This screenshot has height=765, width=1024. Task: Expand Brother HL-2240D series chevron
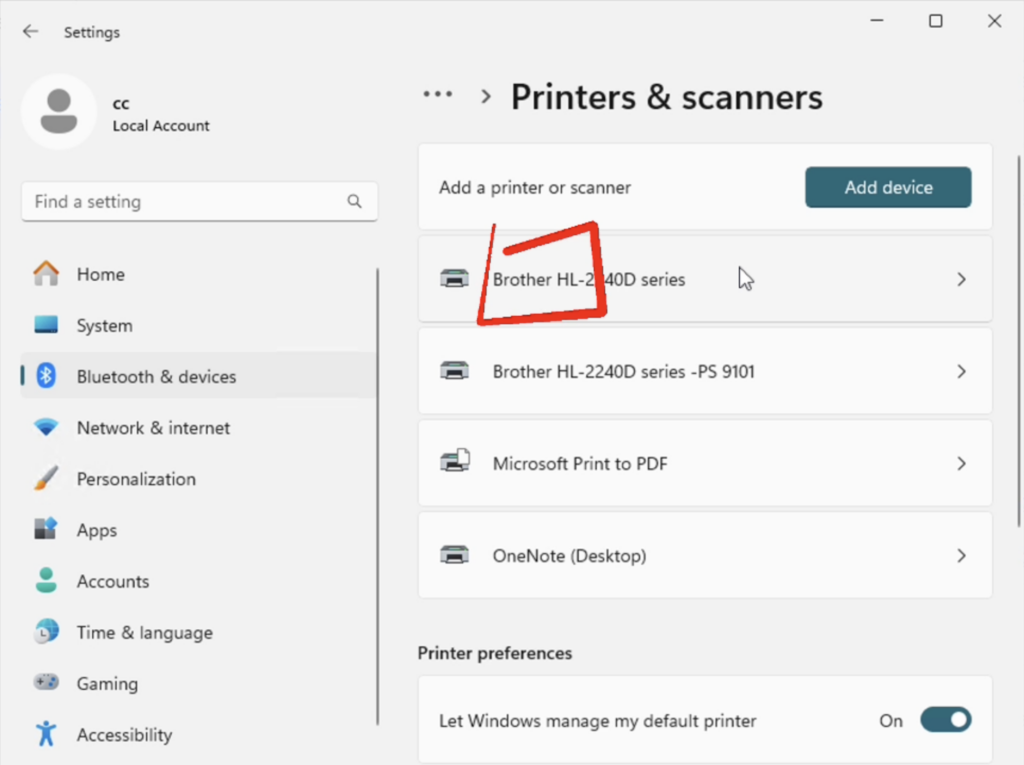click(961, 280)
